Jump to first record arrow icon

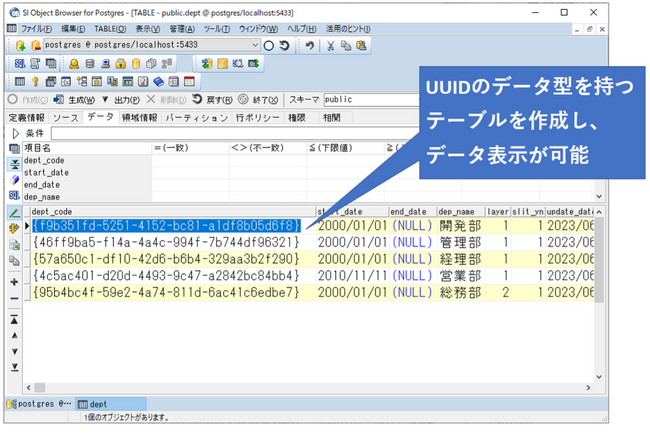[15, 319]
